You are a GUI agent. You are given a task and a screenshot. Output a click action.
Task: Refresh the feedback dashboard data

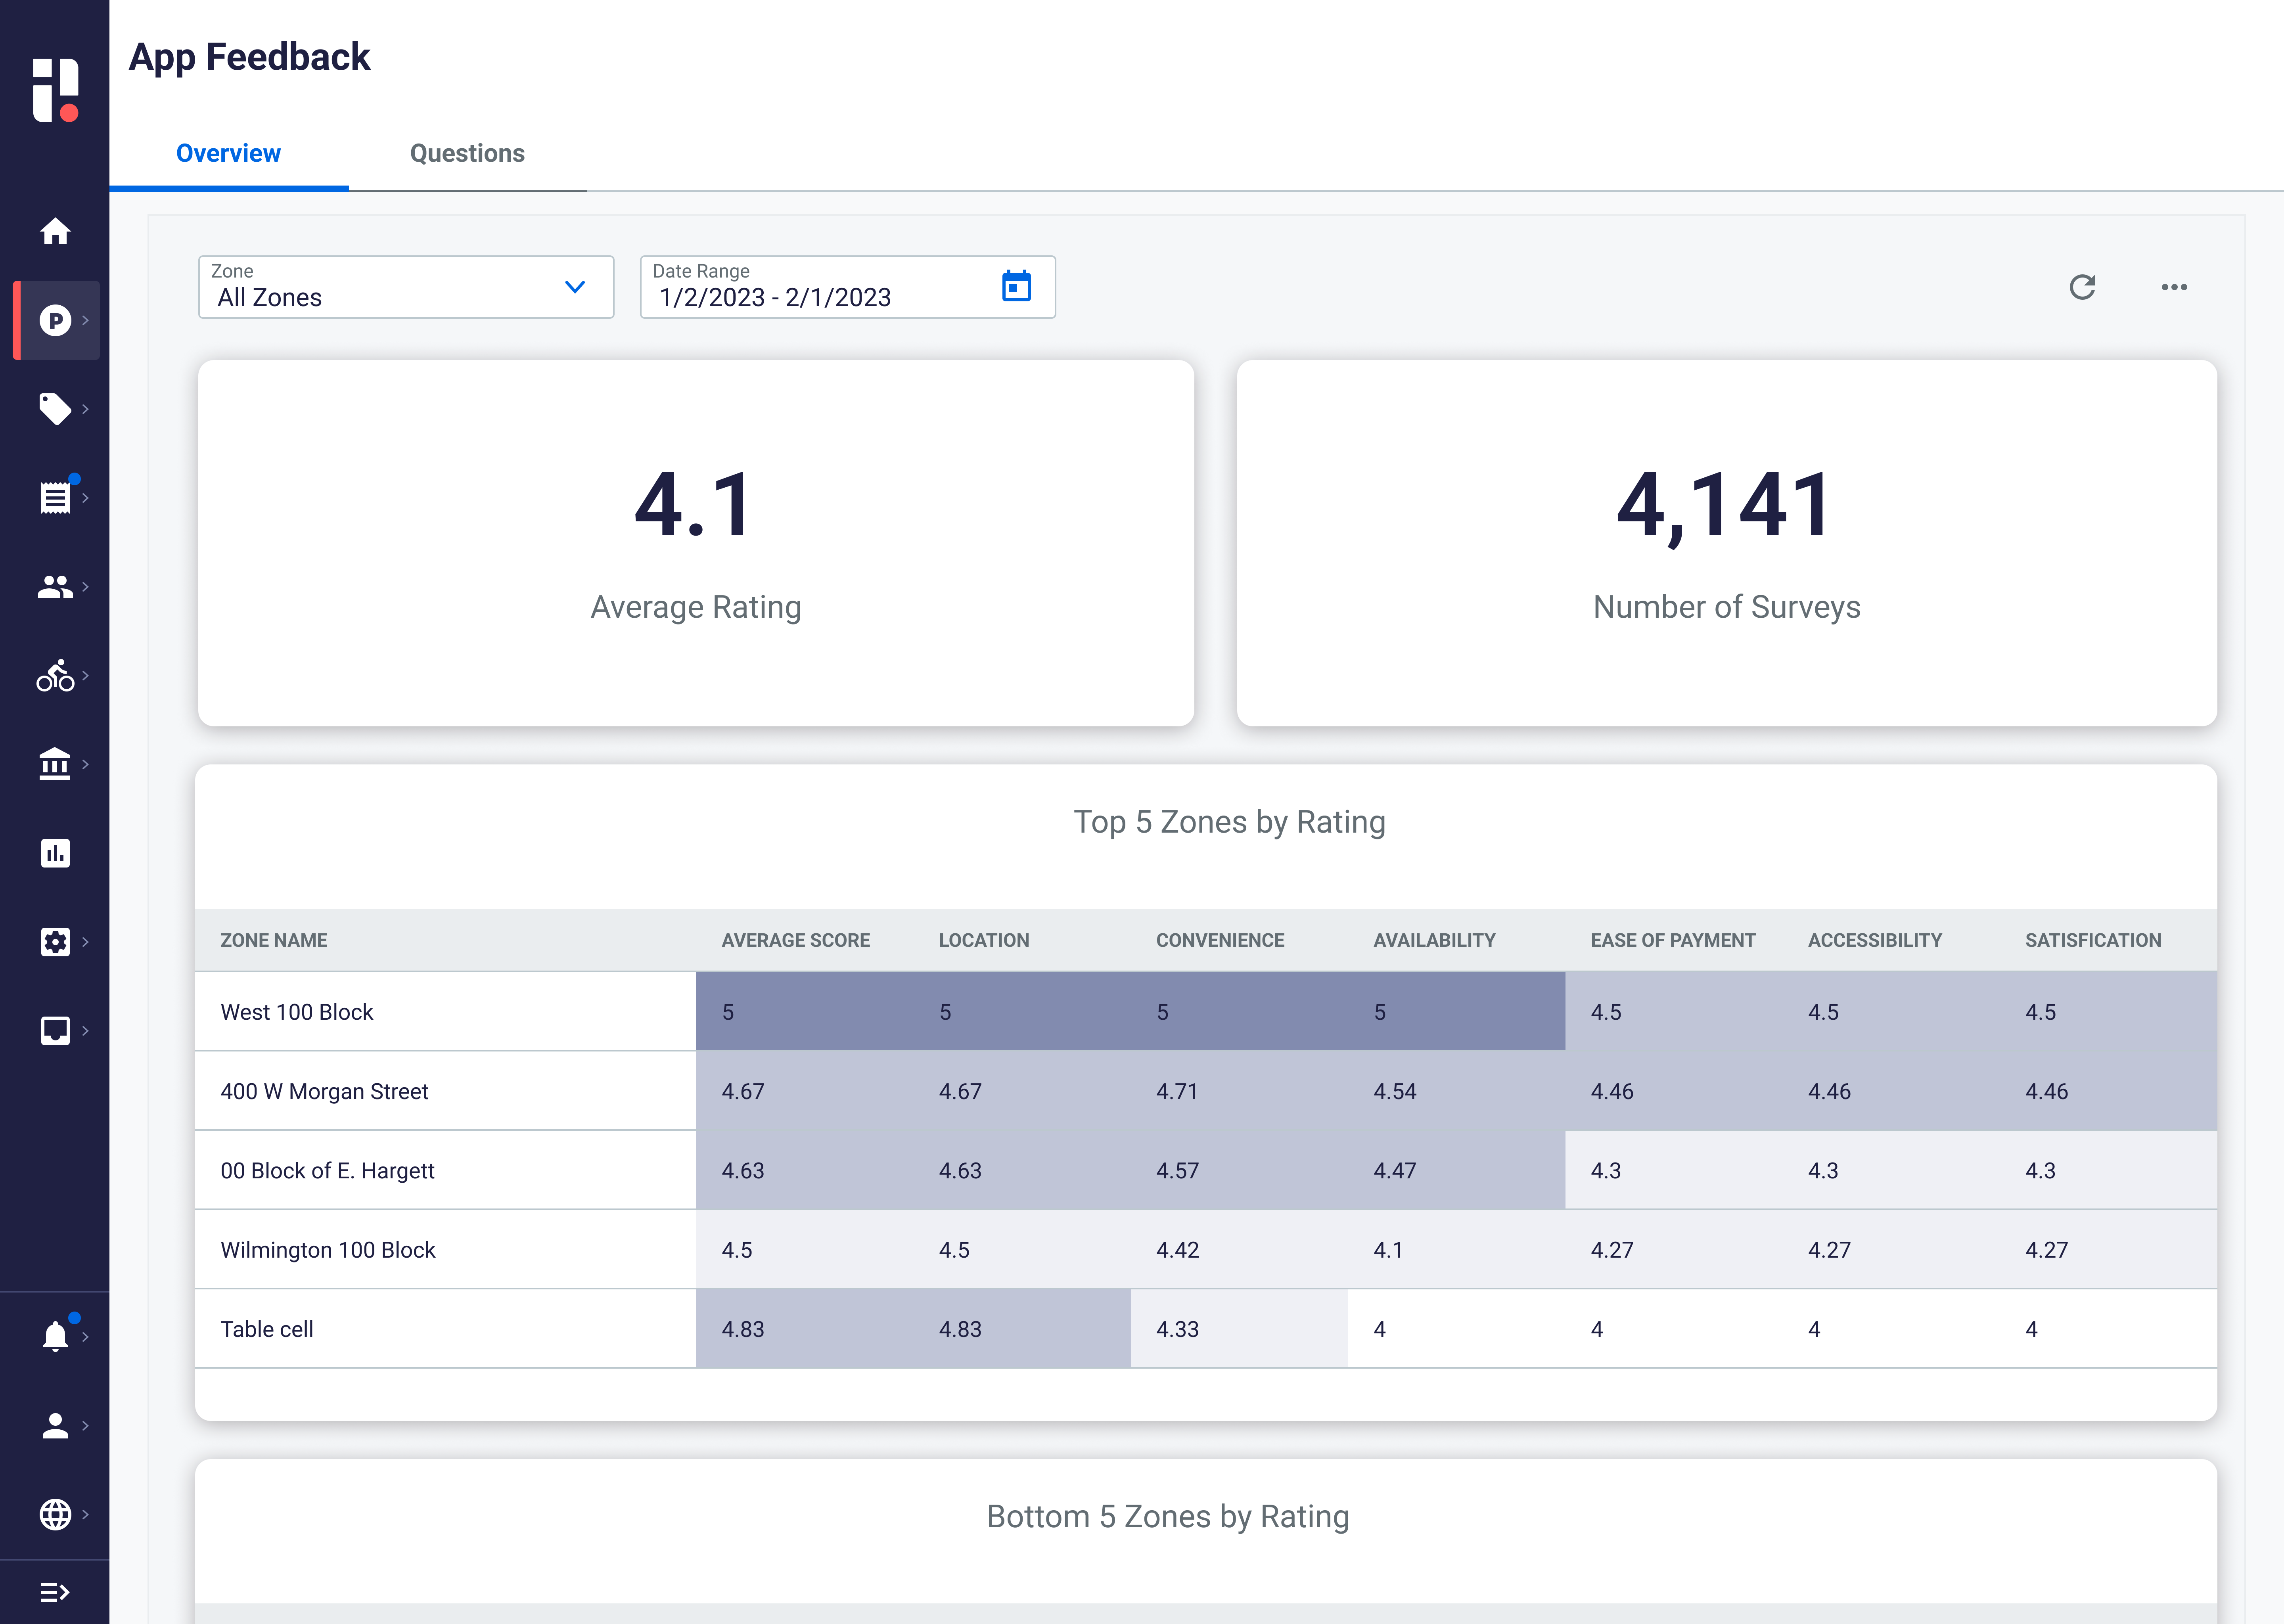pyautogui.click(x=2082, y=288)
